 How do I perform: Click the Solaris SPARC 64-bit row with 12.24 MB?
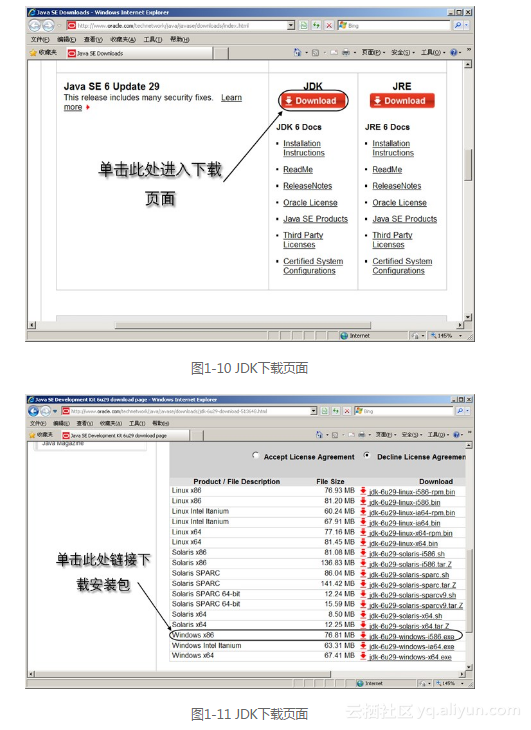[316, 594]
